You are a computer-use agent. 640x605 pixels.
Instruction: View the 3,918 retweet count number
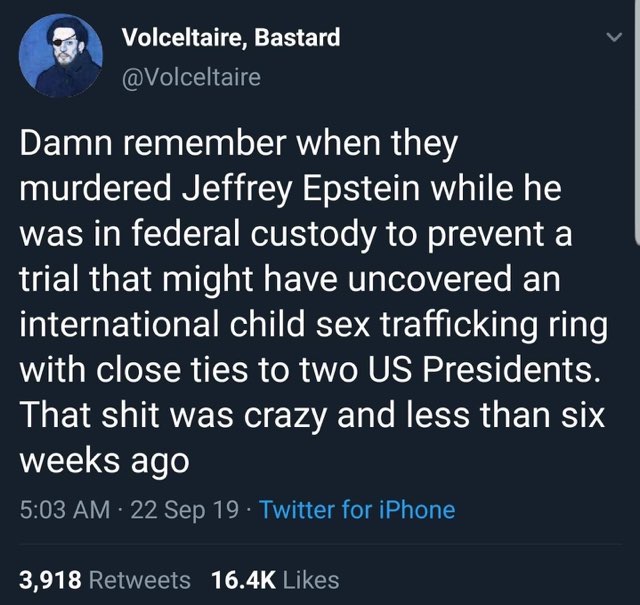(x=49, y=579)
